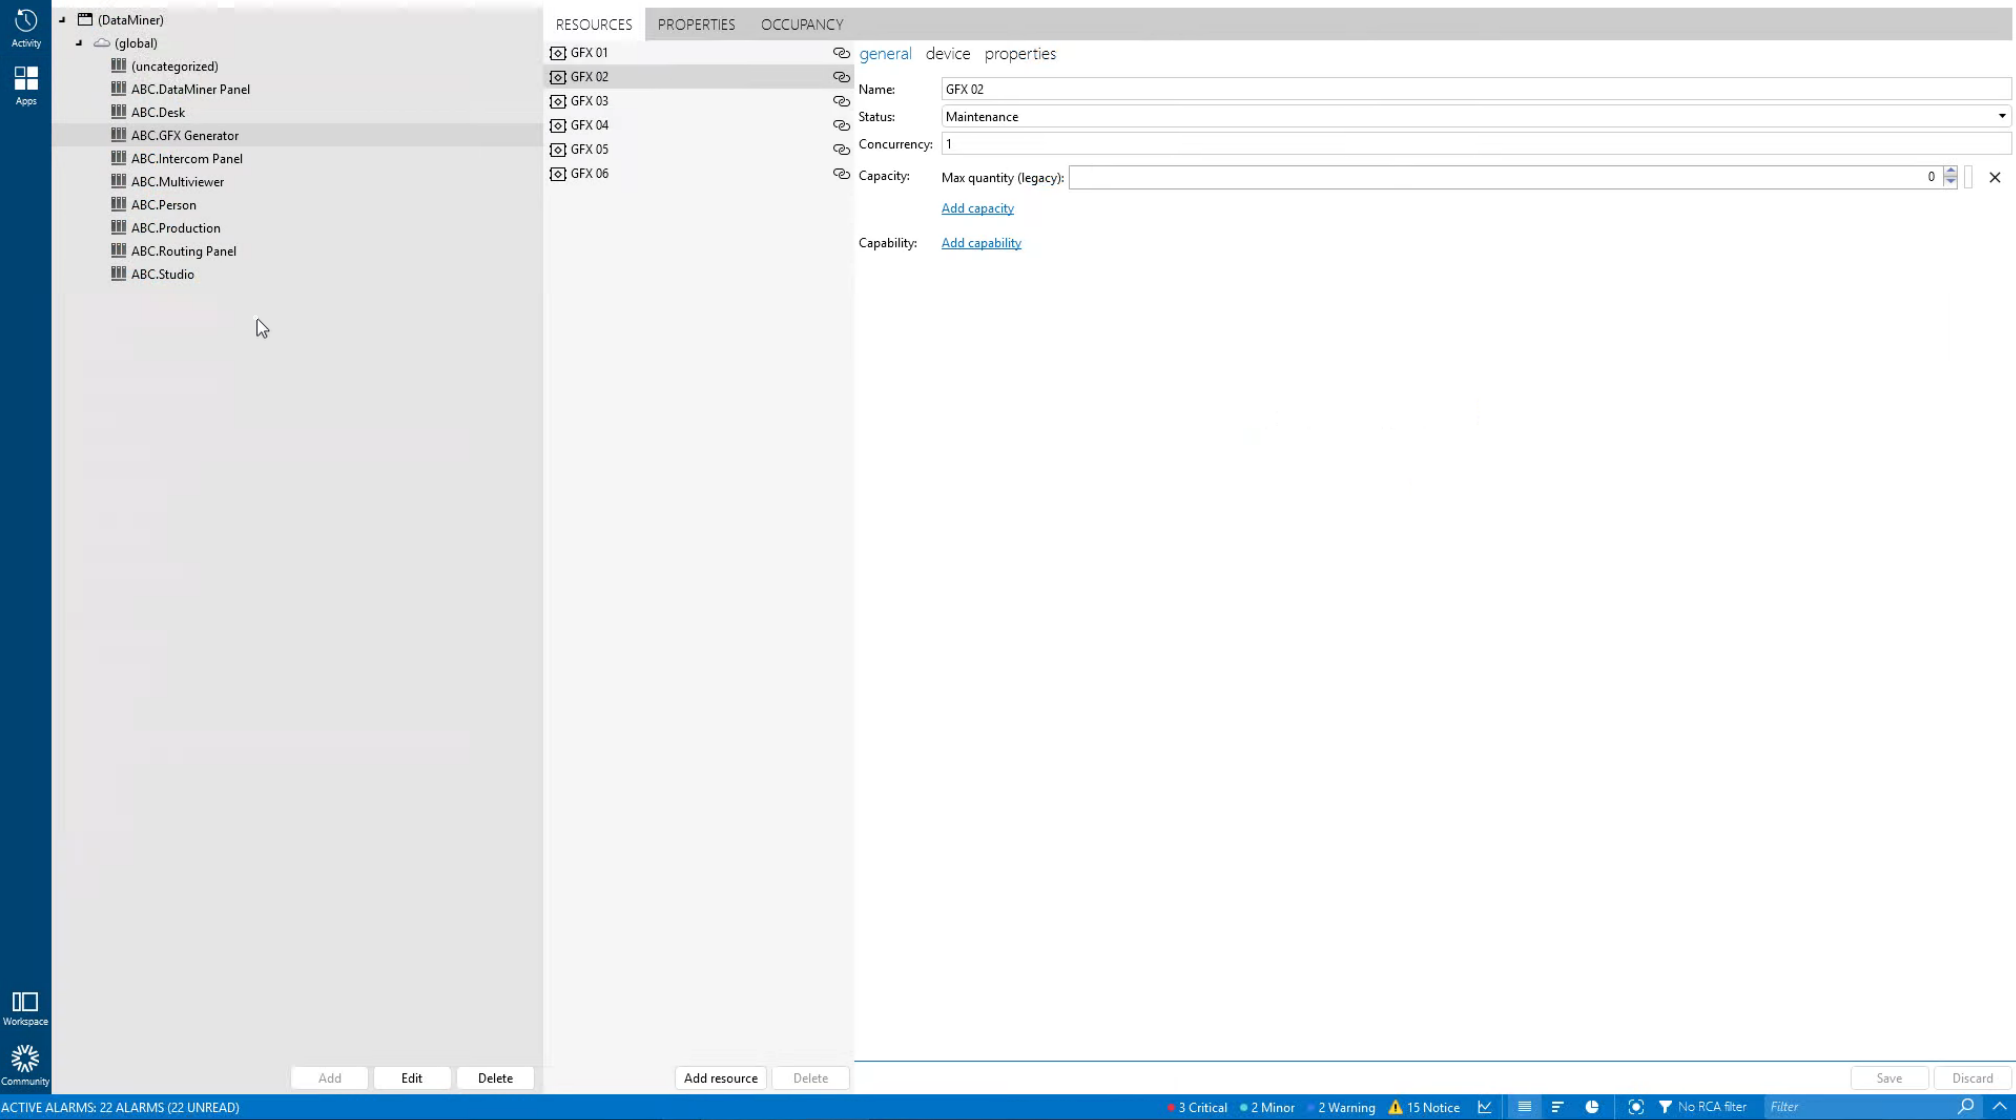Increase Max quantity with the up spinner
The image size is (2016, 1120).
point(1950,172)
